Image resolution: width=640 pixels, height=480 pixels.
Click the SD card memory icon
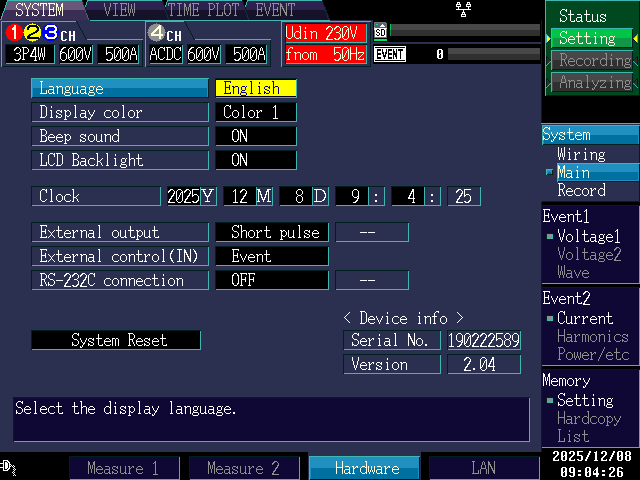coord(380,32)
